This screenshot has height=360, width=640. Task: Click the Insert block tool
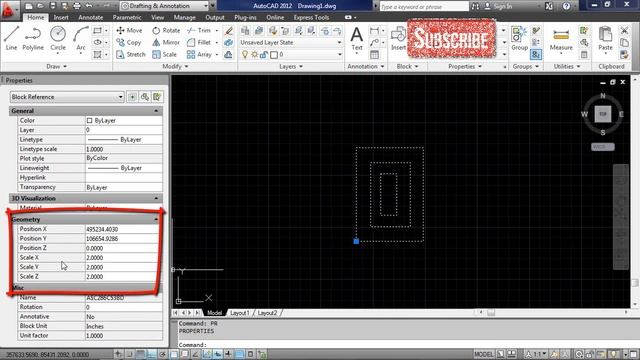point(398,39)
